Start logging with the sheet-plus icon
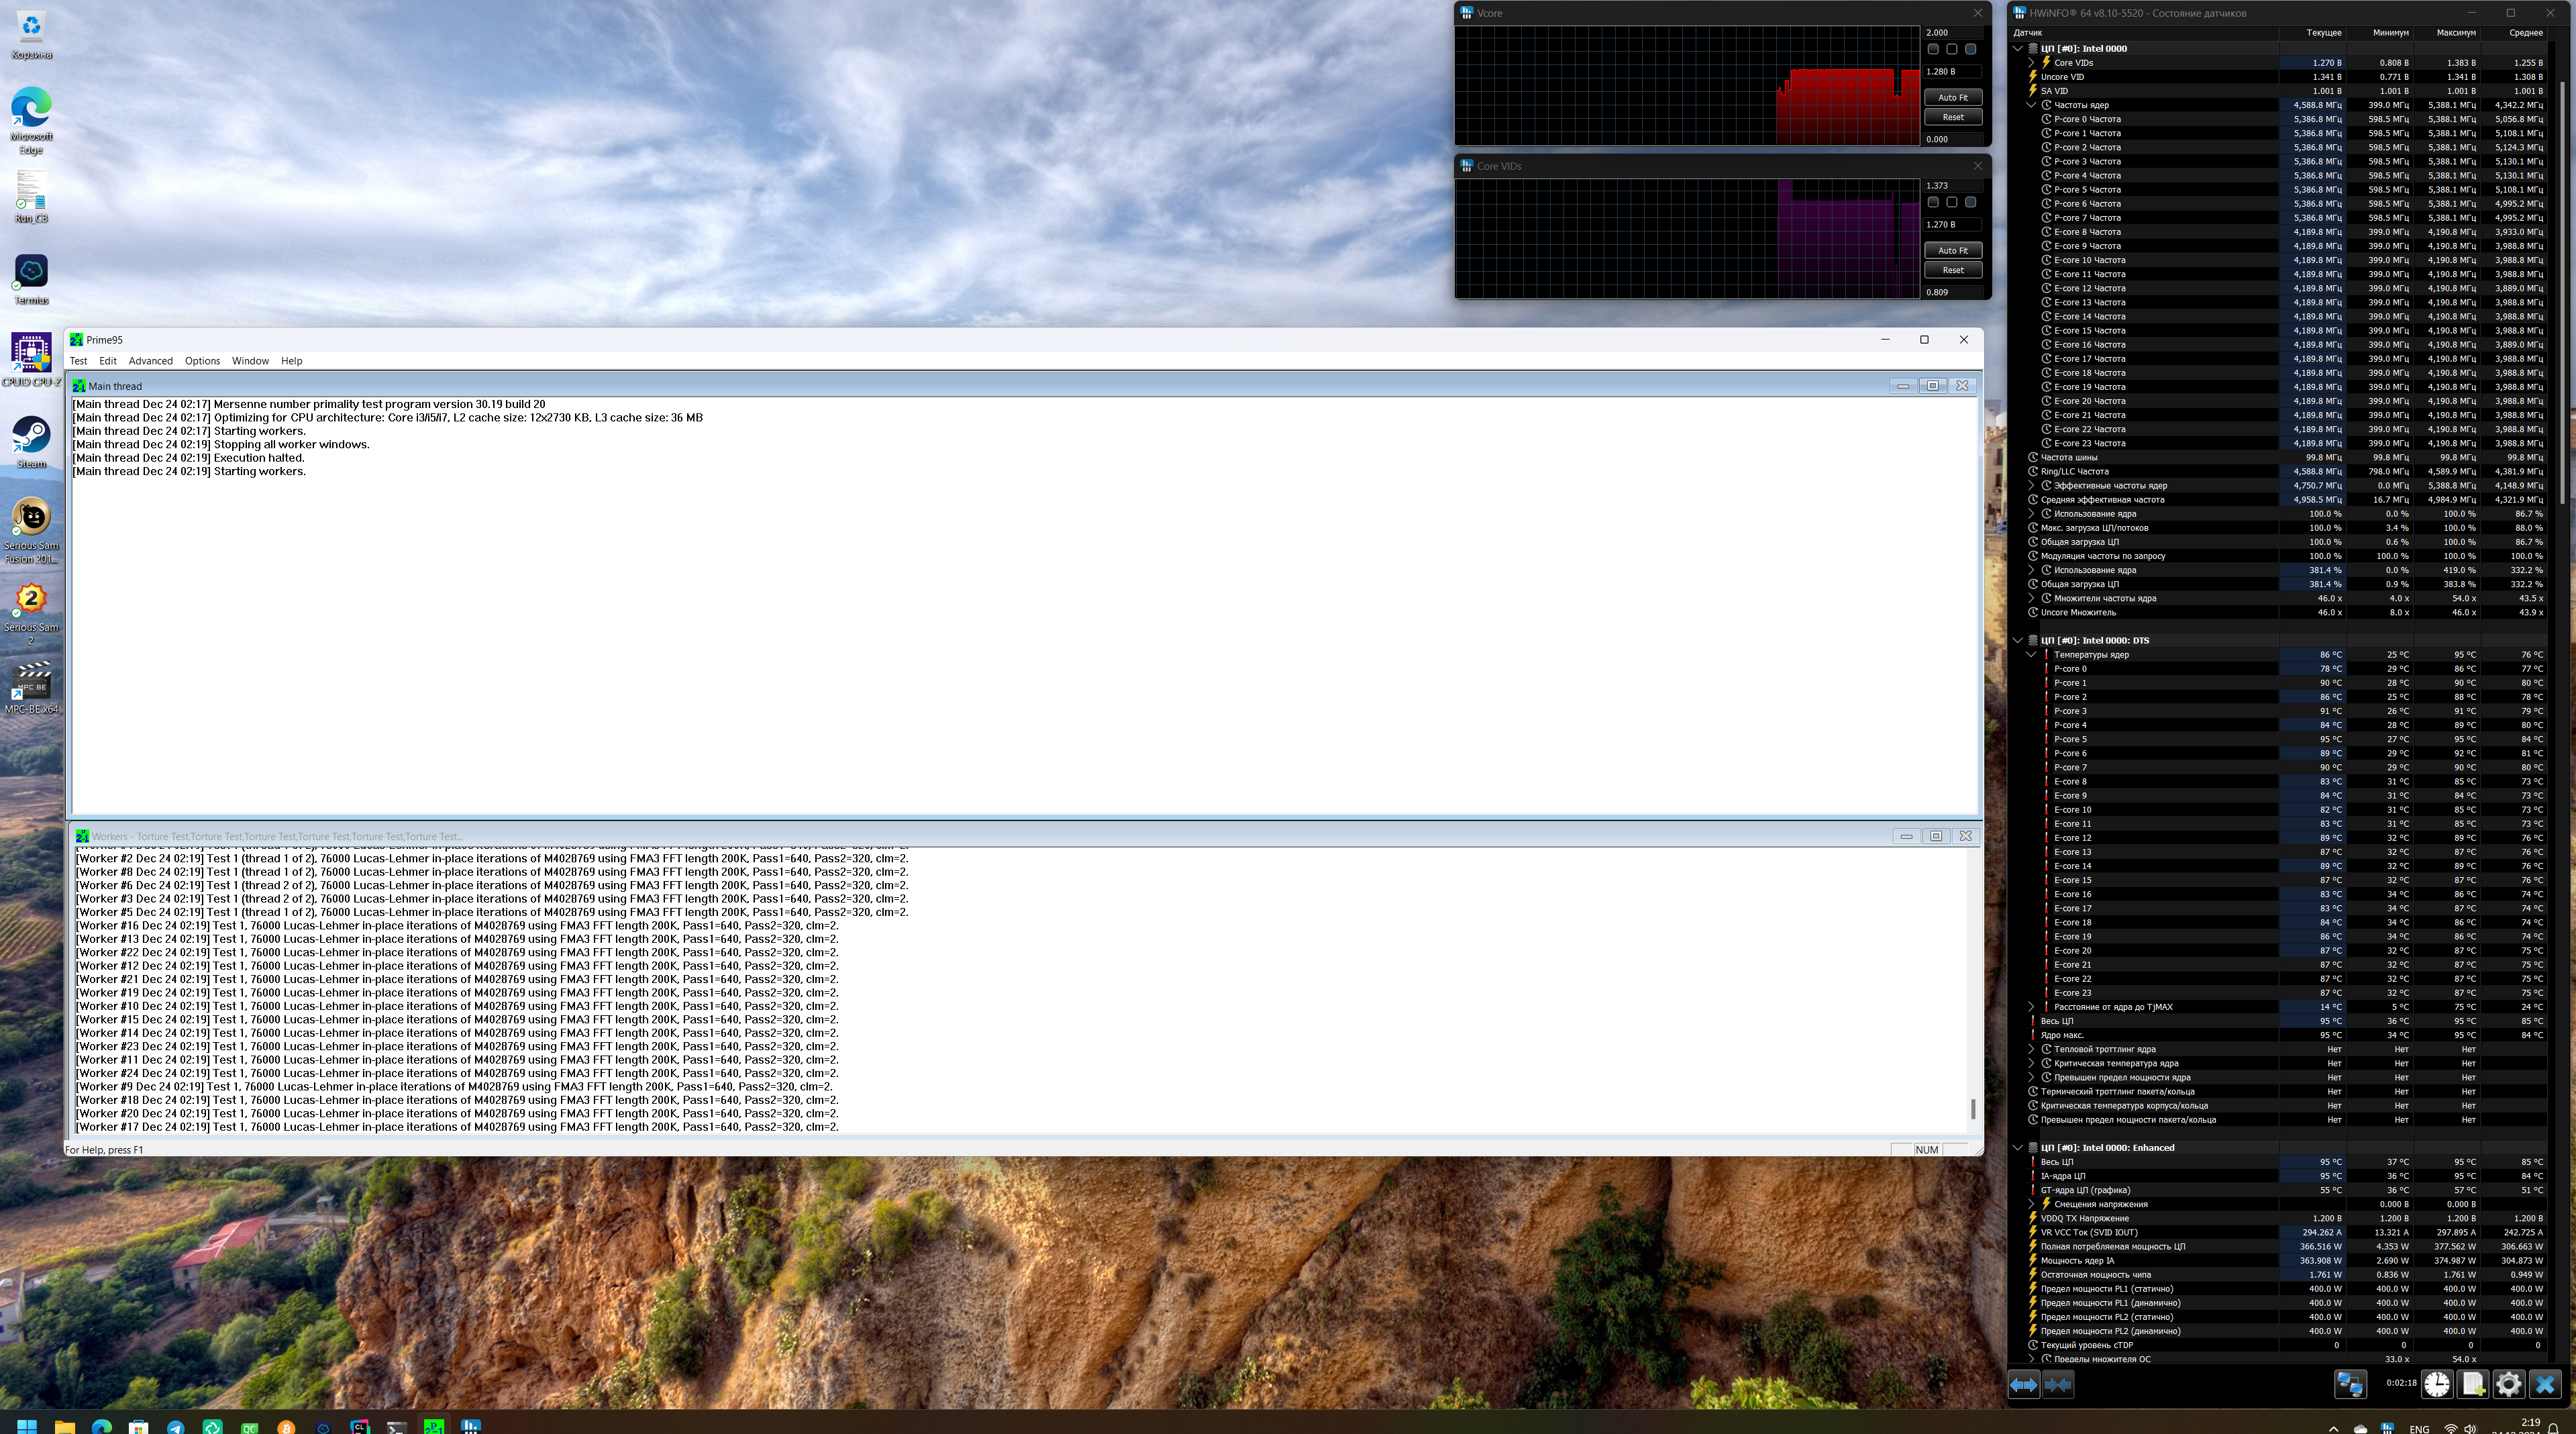The image size is (2576, 1434). 2473,1385
